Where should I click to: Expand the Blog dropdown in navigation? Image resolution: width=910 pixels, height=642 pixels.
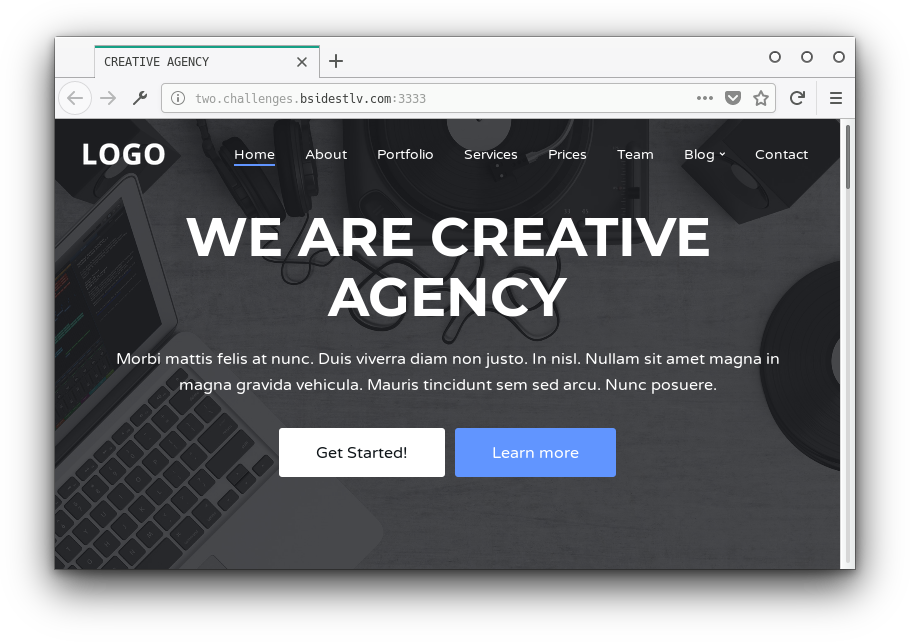(x=705, y=154)
